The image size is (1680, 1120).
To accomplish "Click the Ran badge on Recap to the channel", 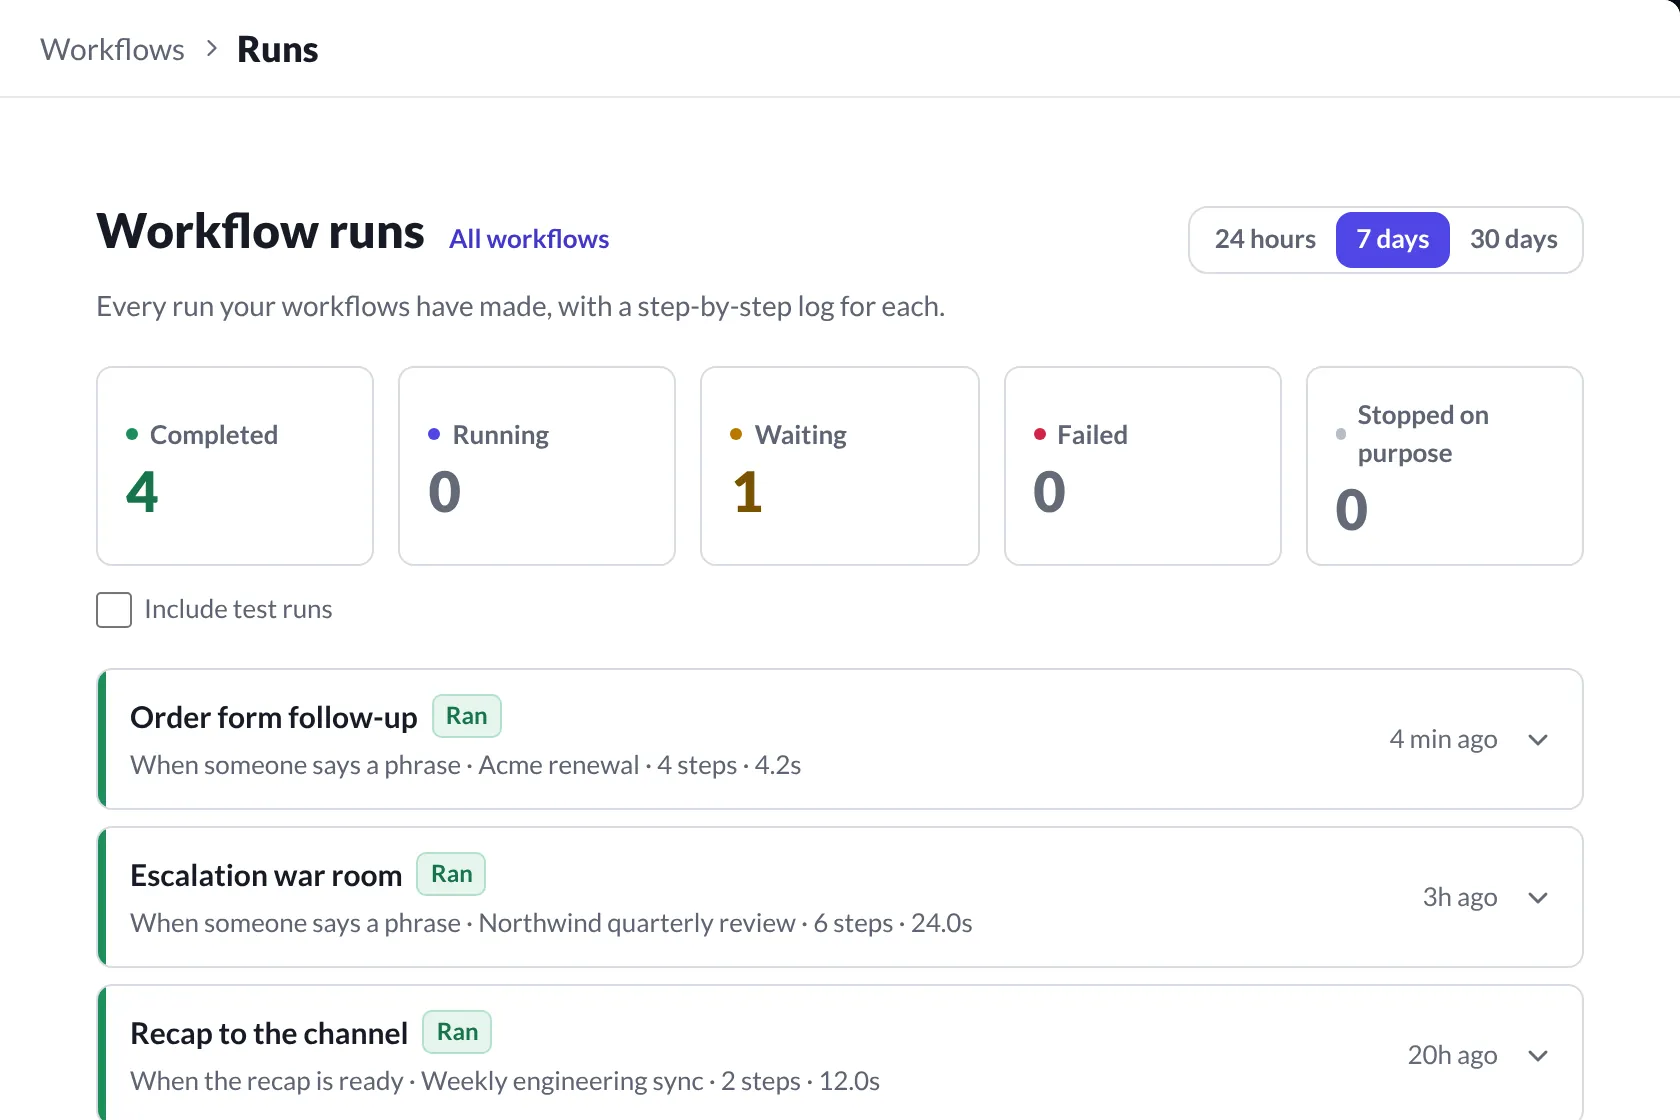I will [457, 1032].
